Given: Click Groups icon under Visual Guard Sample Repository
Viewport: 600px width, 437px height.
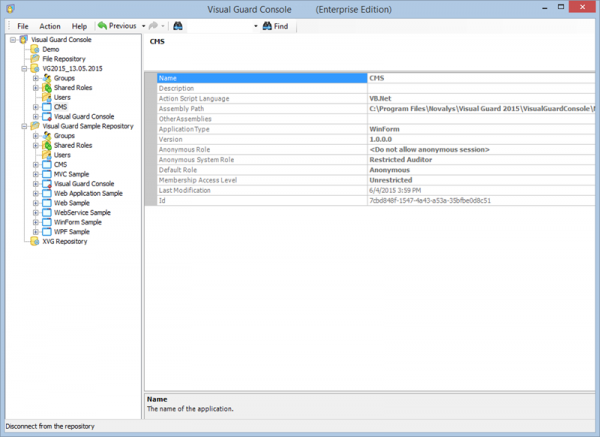Looking at the screenshot, I should click(x=47, y=135).
